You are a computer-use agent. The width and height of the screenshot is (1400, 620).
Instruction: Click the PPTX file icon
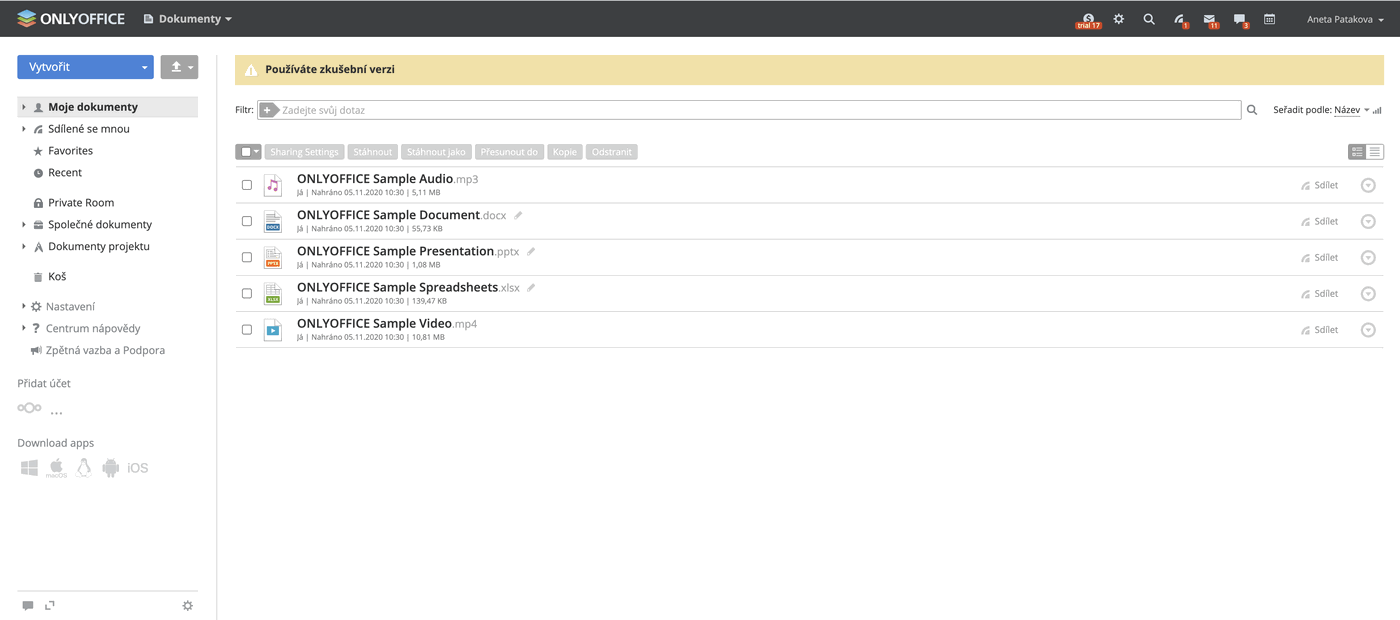pyautogui.click(x=272, y=257)
